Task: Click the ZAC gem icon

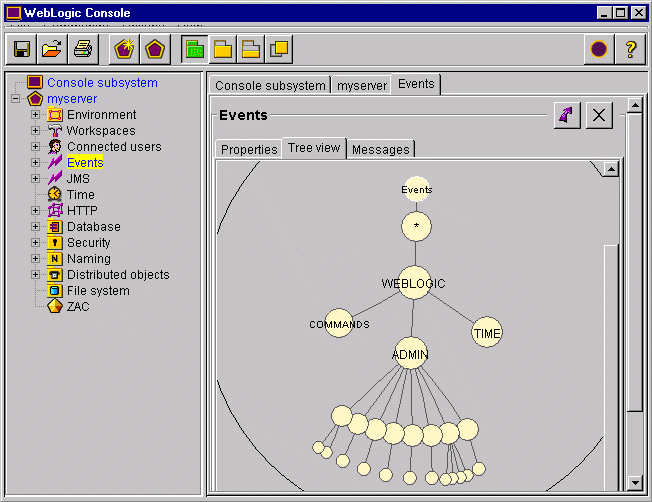Action: point(55,306)
